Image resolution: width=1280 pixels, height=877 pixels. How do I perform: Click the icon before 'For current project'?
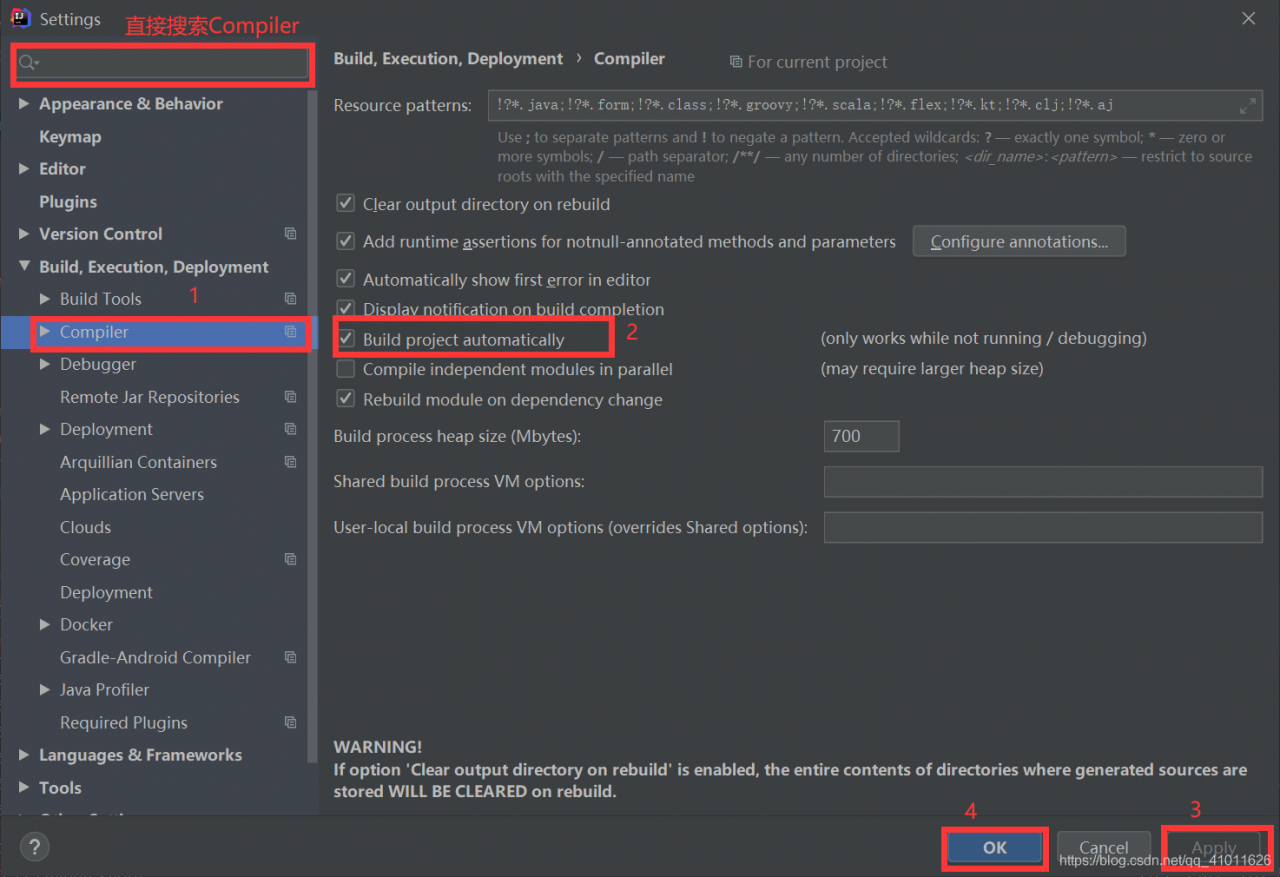click(x=736, y=62)
